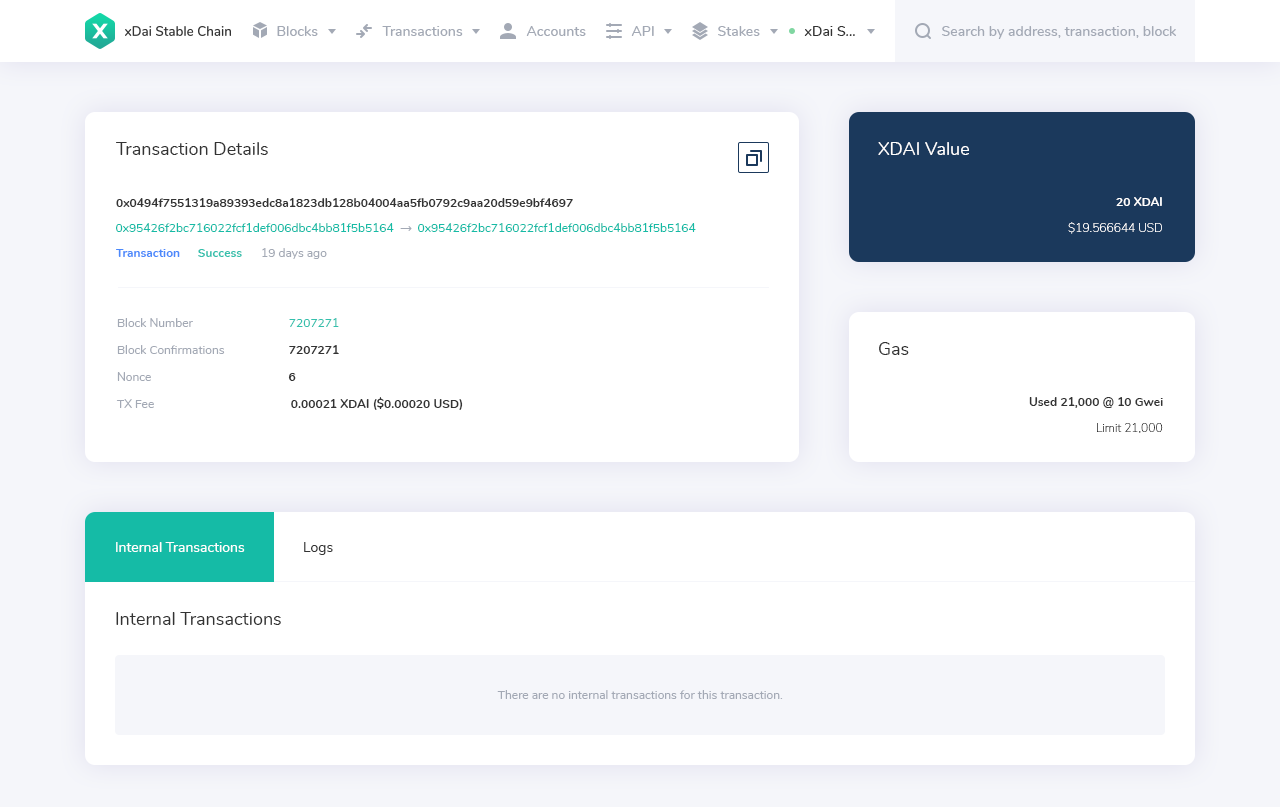Click the Transaction Details heading

tap(192, 149)
